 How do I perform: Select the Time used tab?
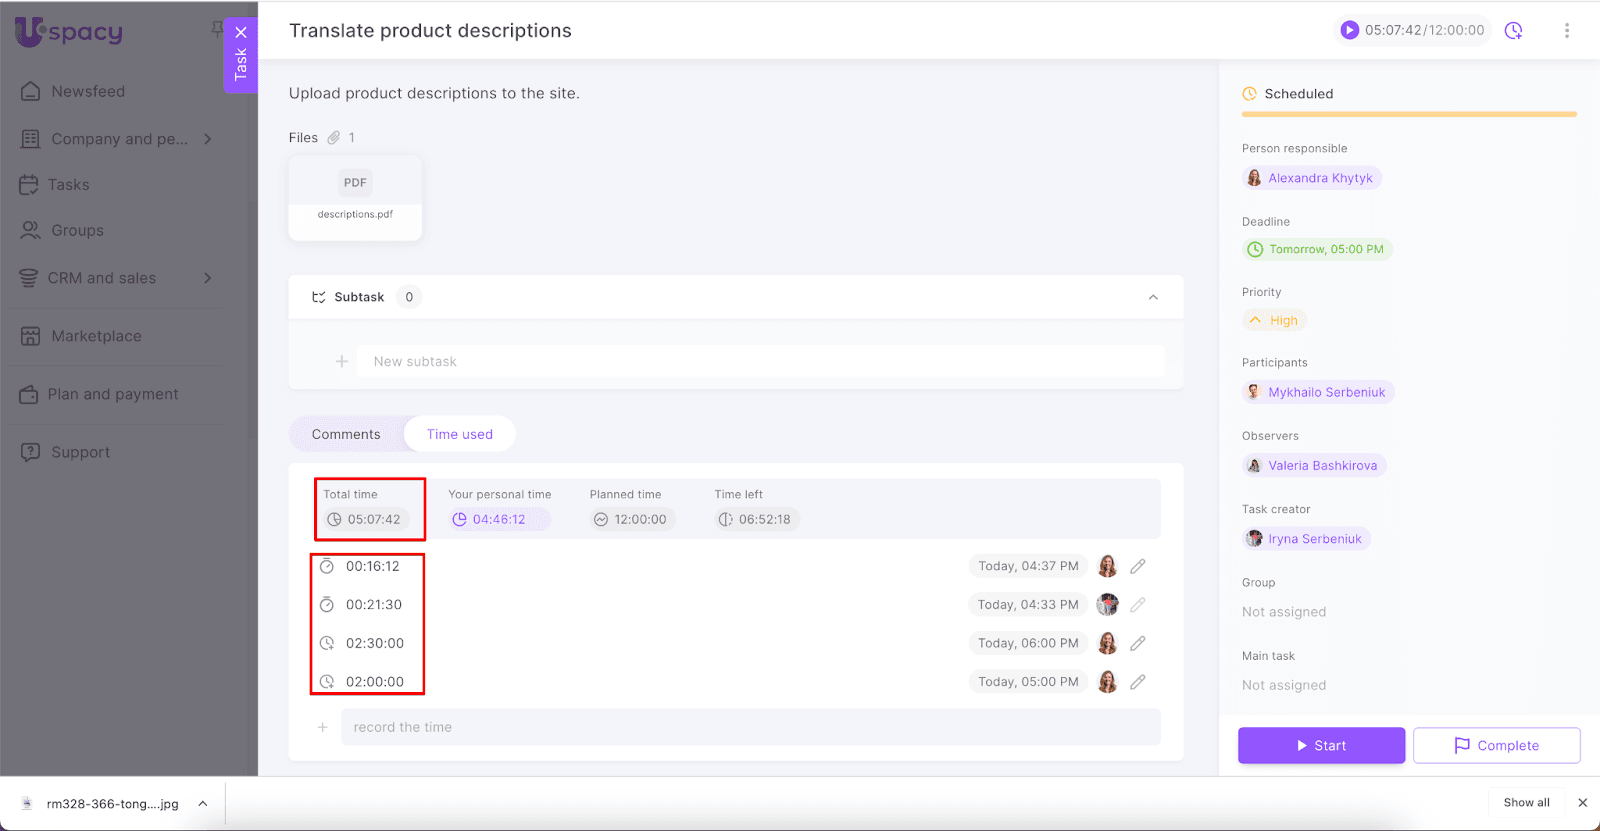[x=459, y=434]
